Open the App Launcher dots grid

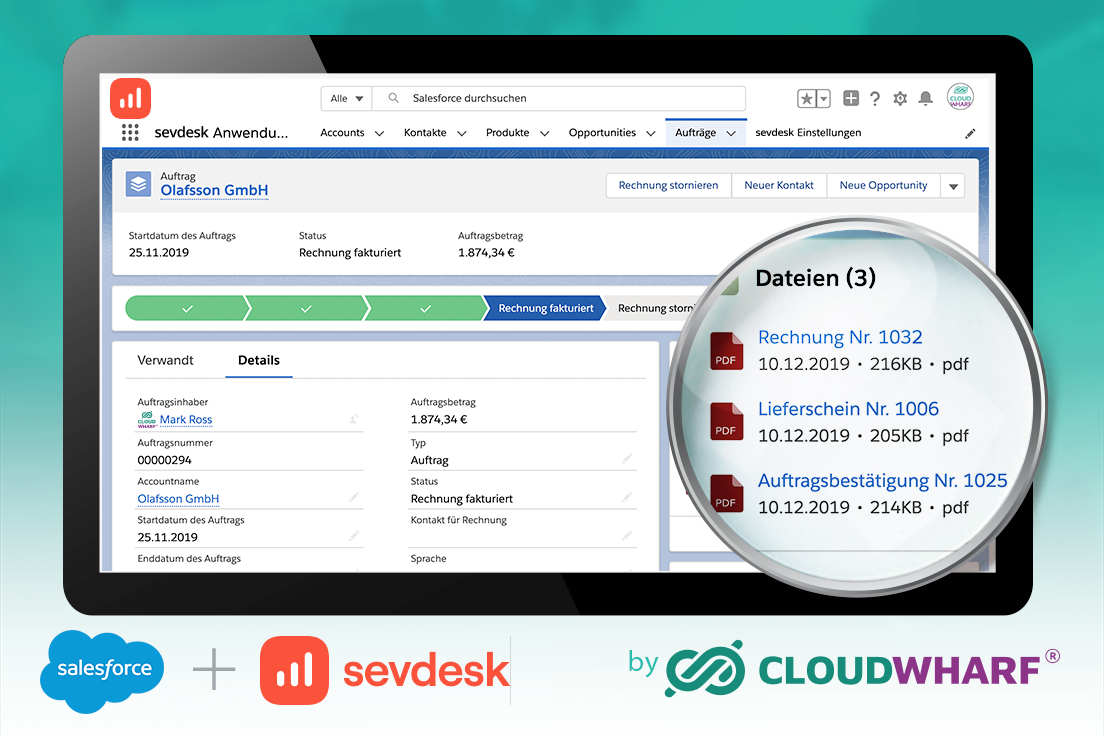coord(130,132)
